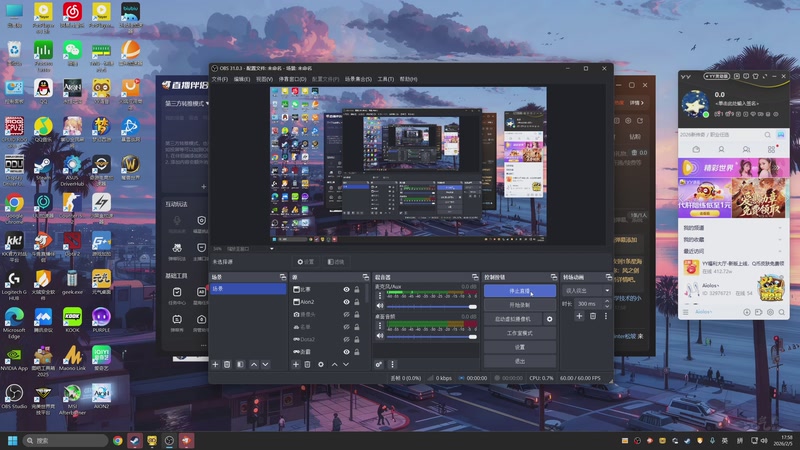Add a new source with the plus icon

point(295,364)
